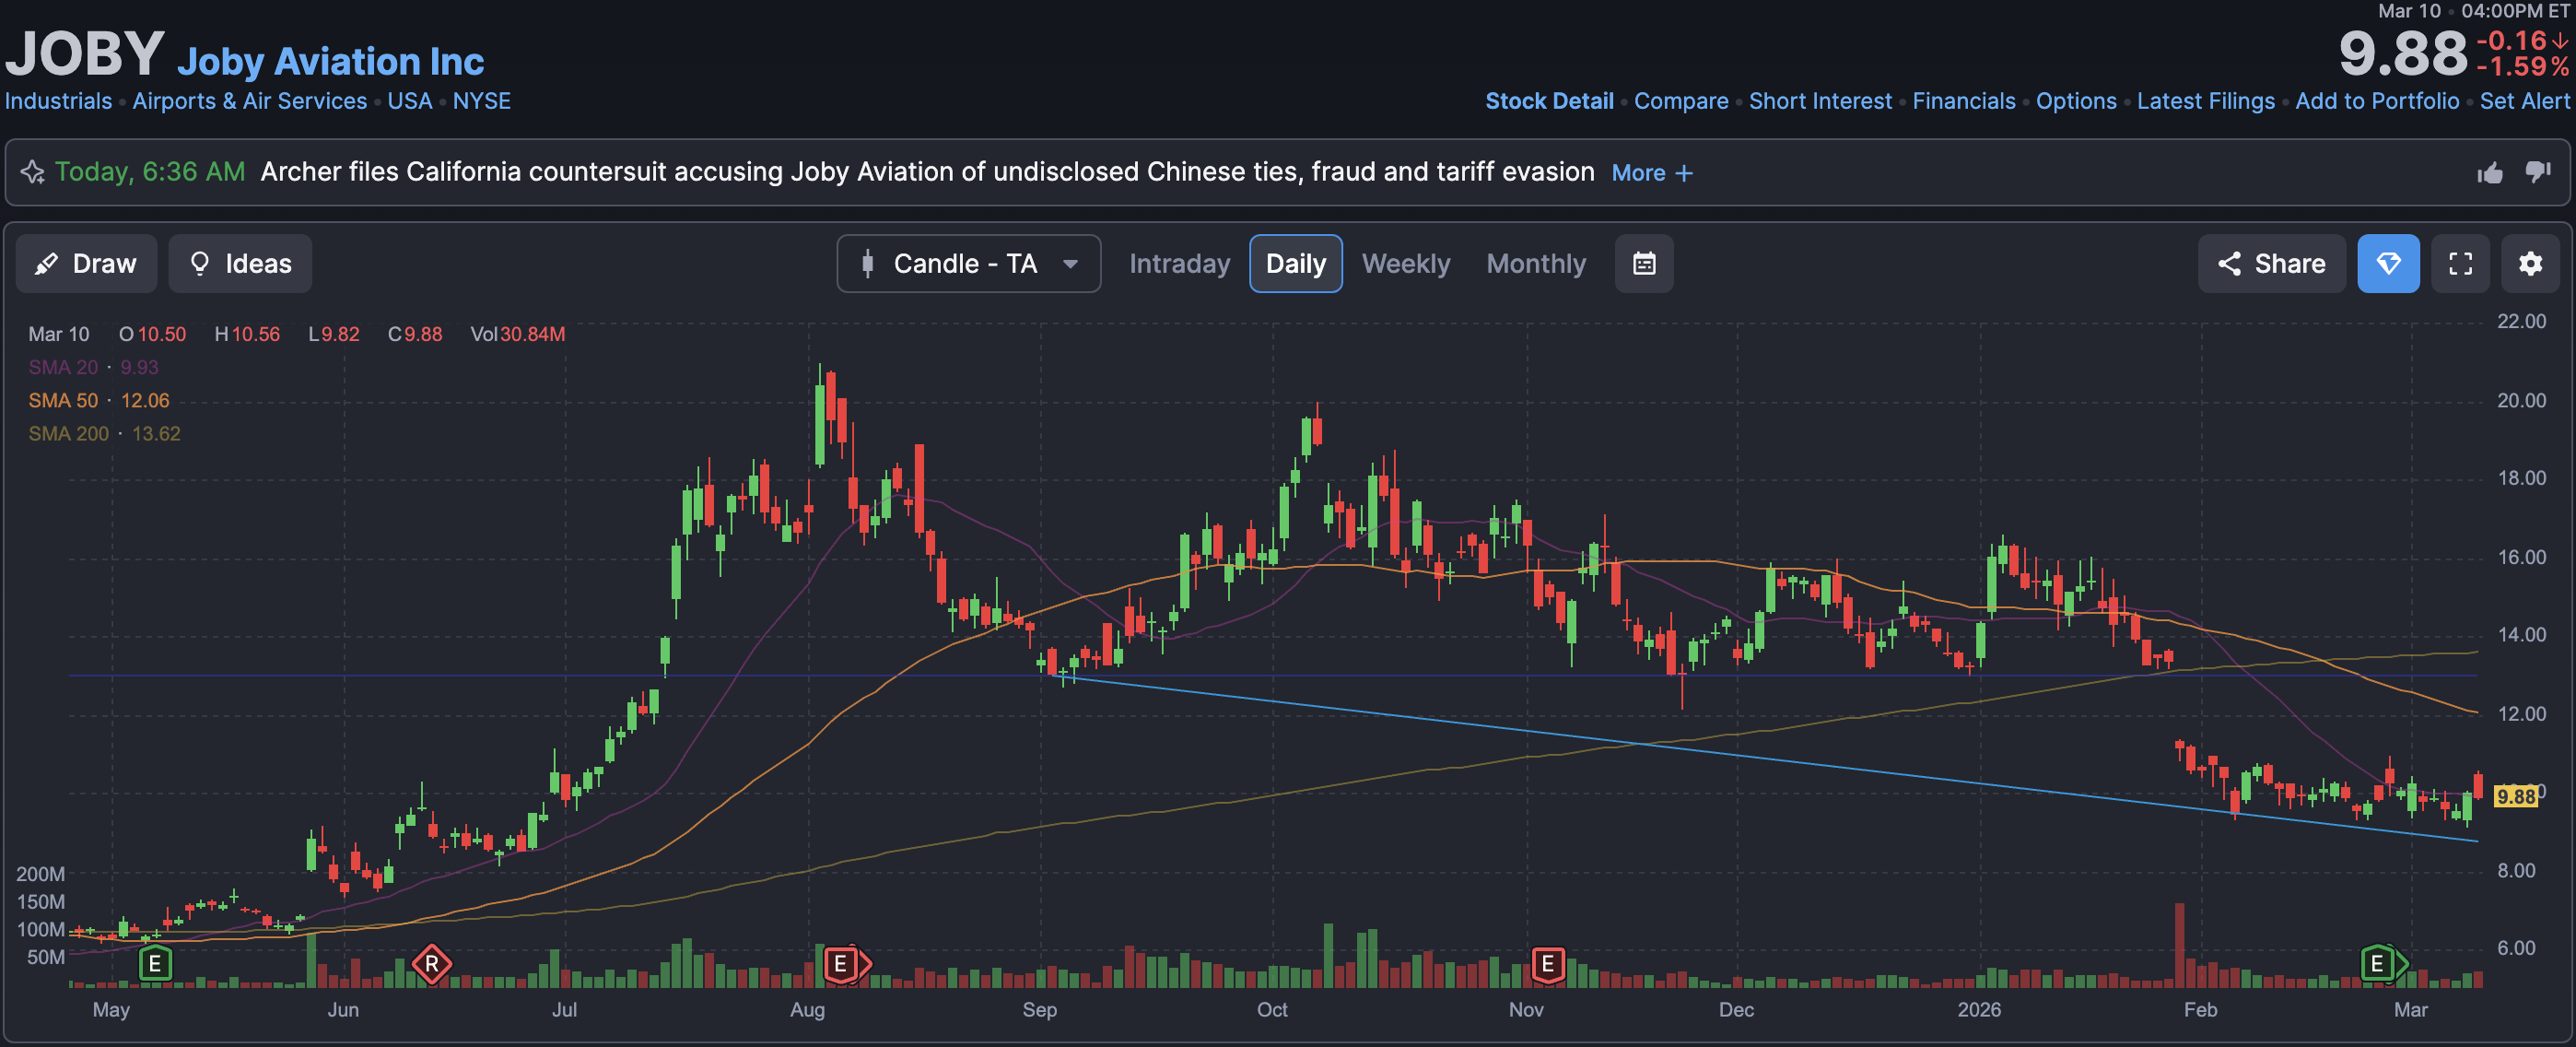Click the SMA 50 orange indicator label

point(63,401)
